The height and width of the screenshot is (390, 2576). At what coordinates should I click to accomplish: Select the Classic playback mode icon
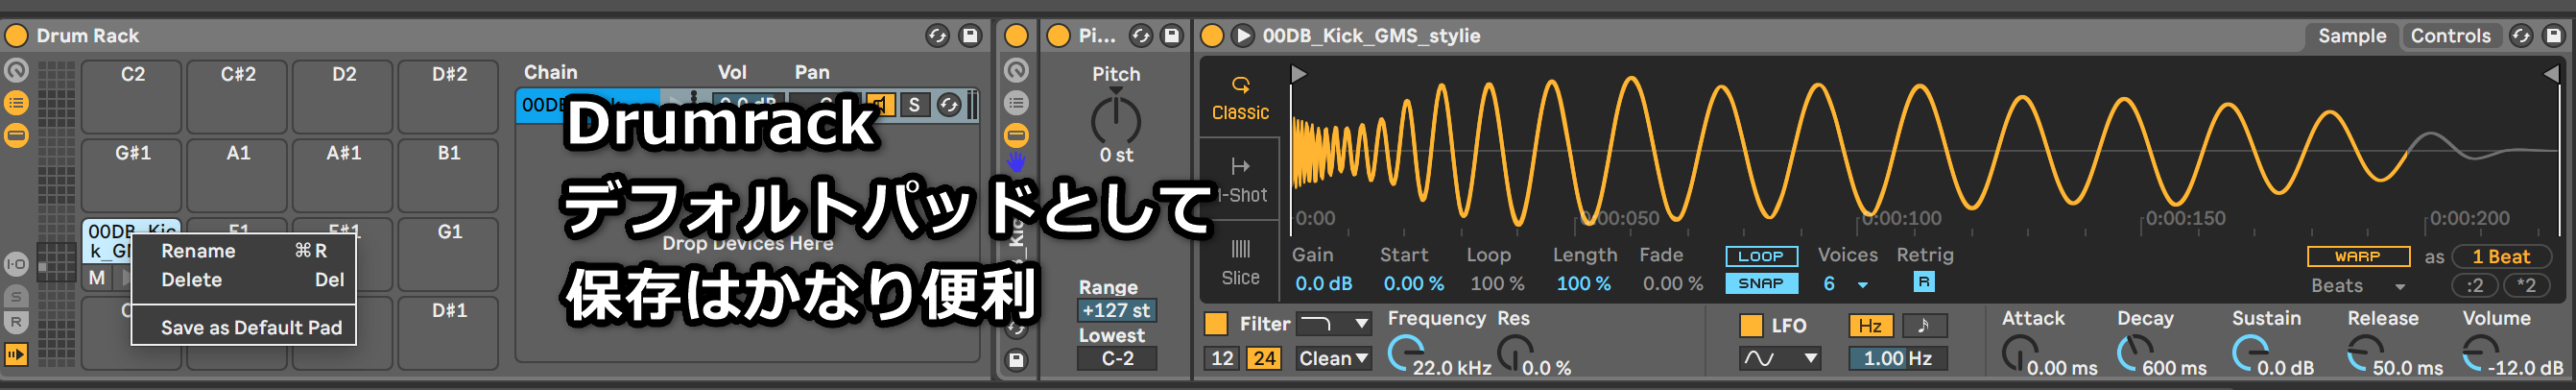click(x=1240, y=97)
